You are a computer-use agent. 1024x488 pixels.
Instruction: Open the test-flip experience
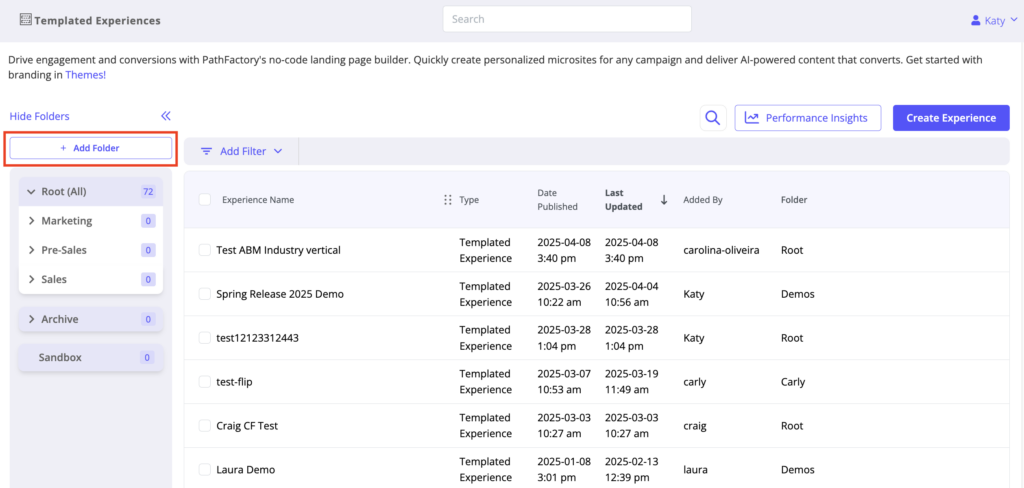coord(234,382)
